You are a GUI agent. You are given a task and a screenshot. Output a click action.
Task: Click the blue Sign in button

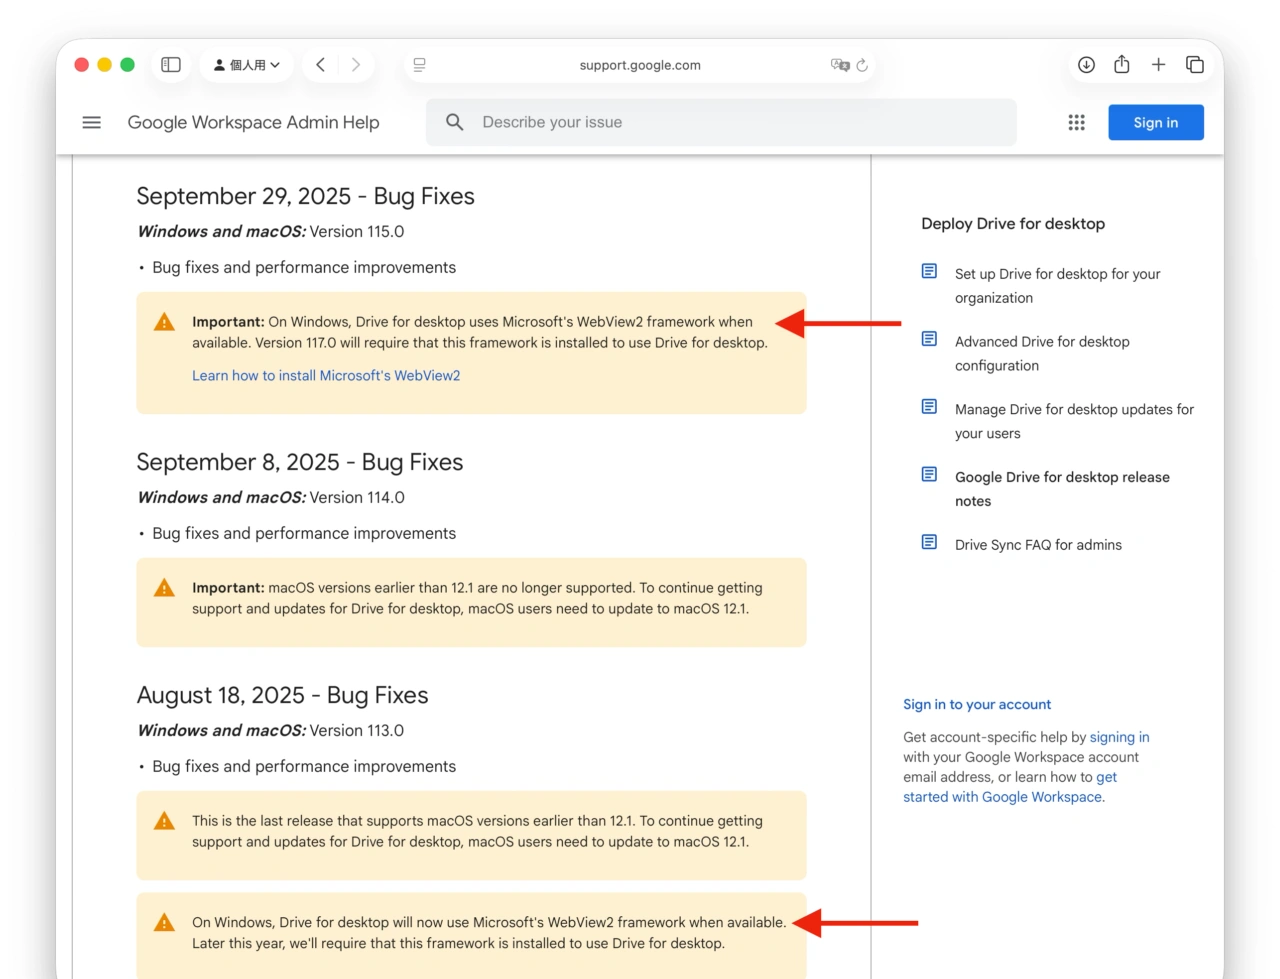tap(1156, 122)
